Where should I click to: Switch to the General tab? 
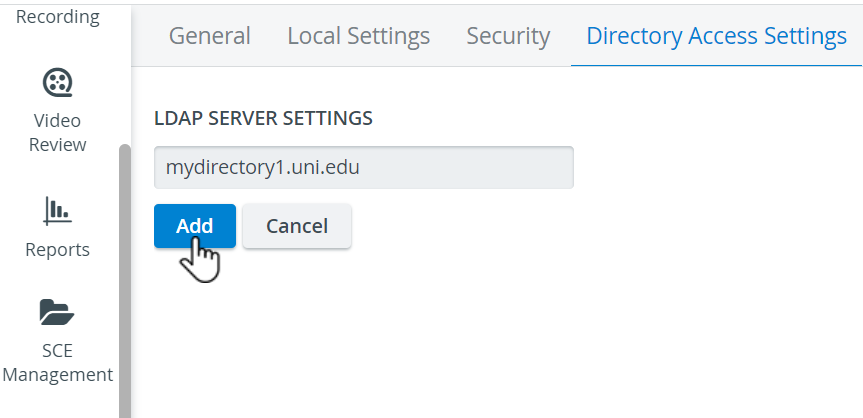pos(209,36)
